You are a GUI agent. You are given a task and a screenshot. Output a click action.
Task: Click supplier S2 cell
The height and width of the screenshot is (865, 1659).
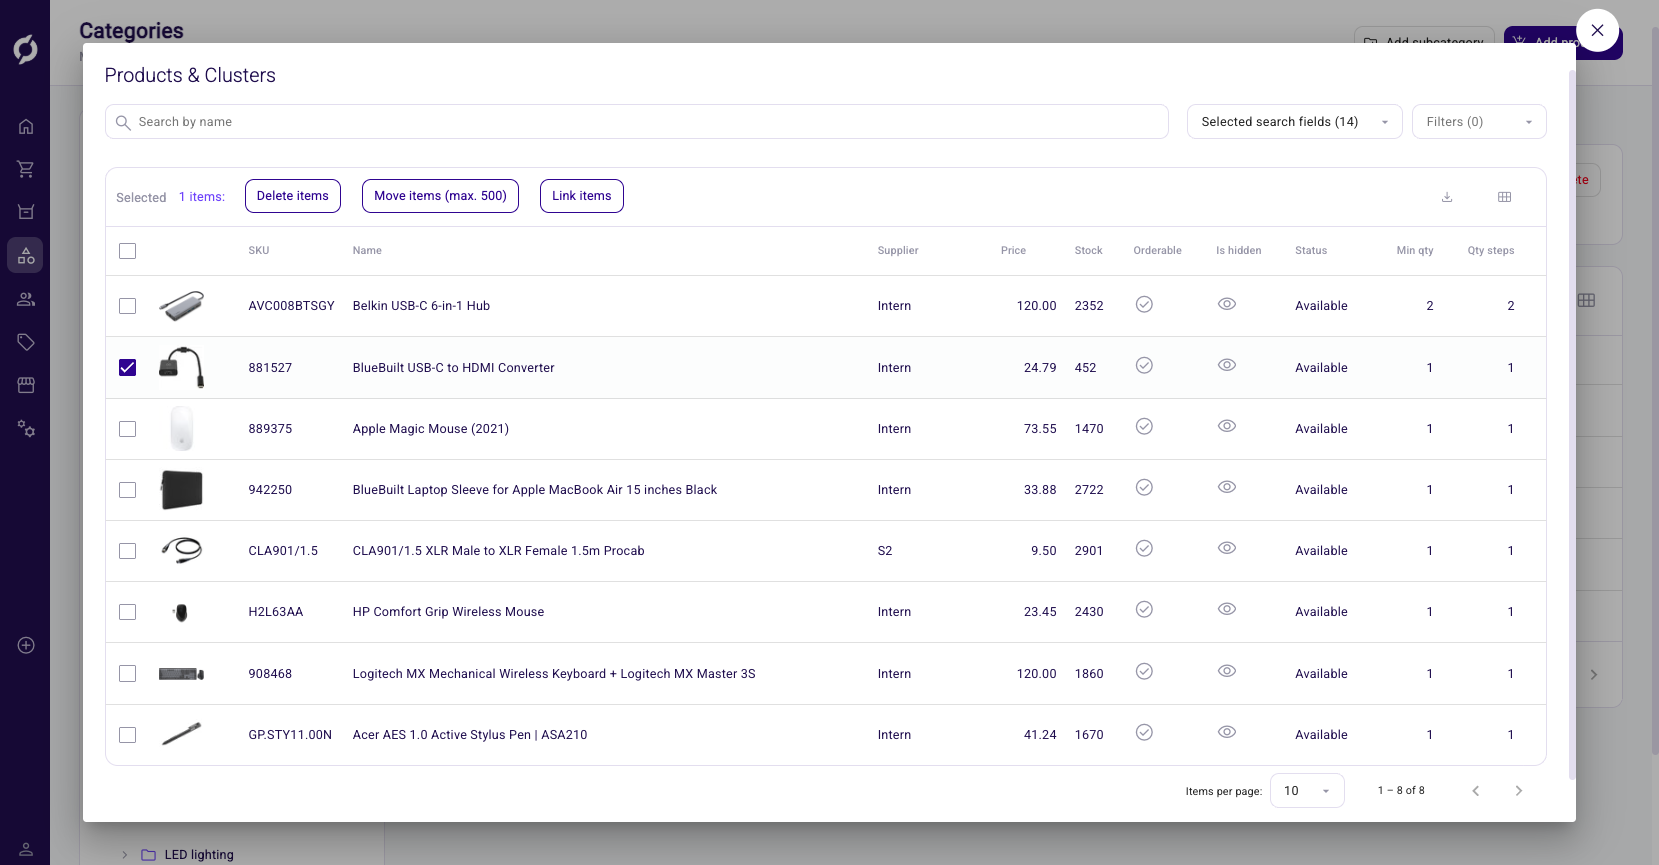[885, 551]
